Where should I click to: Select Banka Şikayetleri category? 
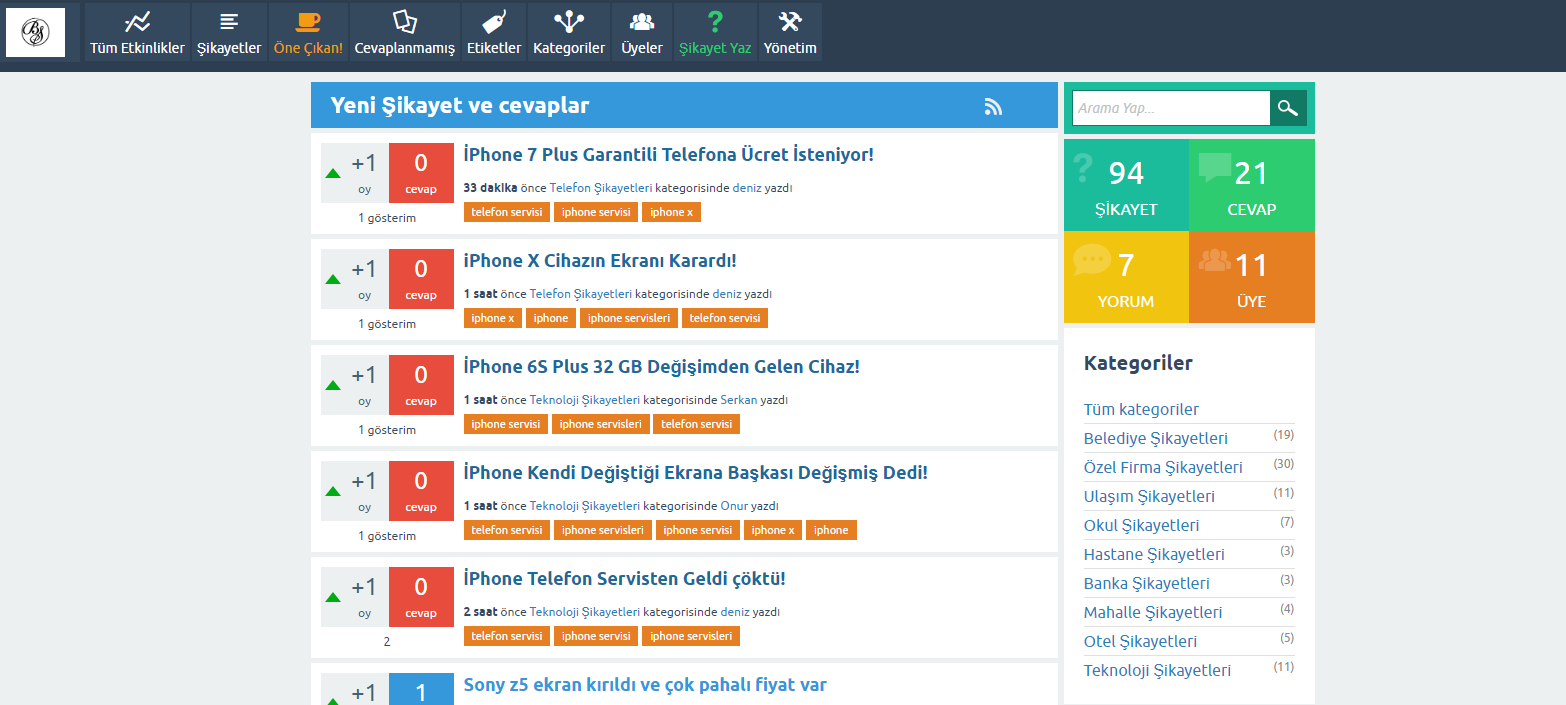[1147, 583]
